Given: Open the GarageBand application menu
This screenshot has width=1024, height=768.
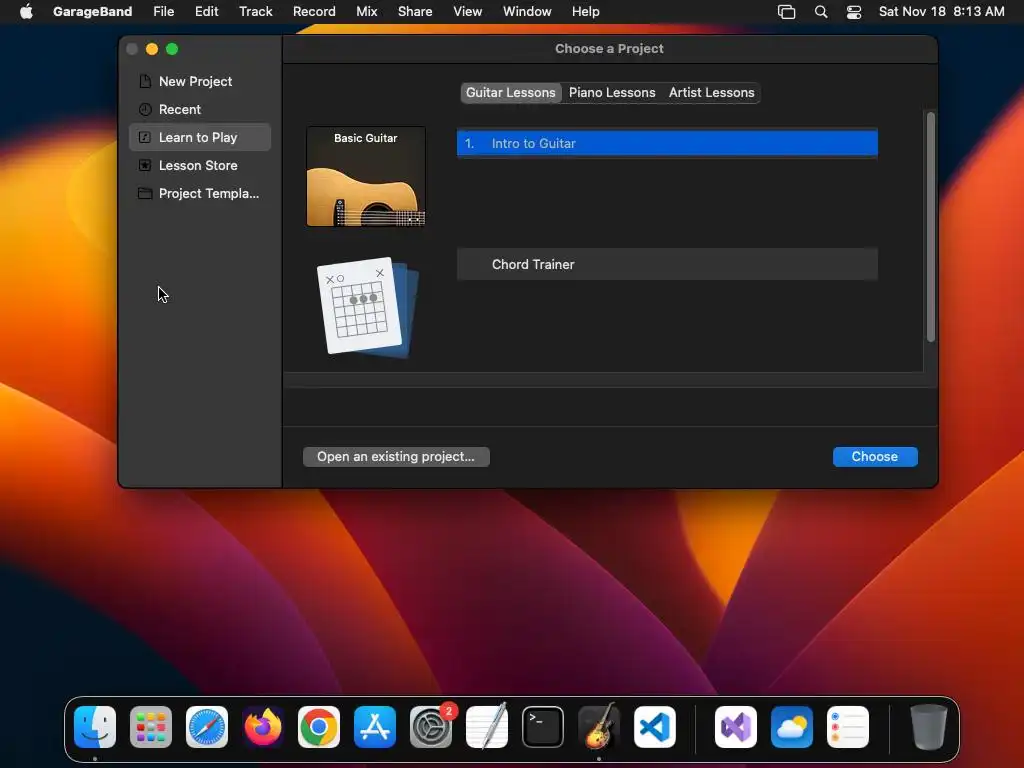Looking at the screenshot, I should [x=92, y=12].
